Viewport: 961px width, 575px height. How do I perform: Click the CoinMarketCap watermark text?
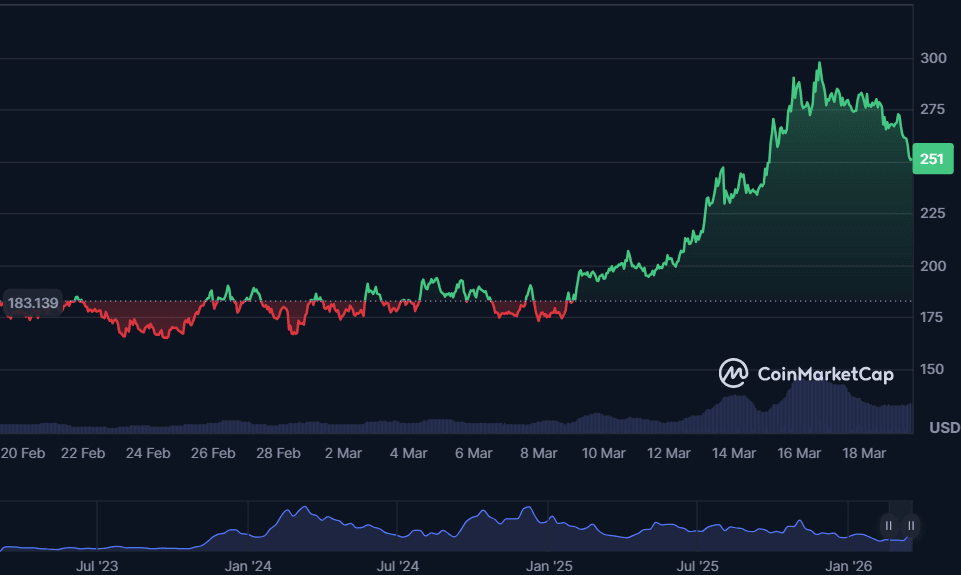click(x=825, y=374)
